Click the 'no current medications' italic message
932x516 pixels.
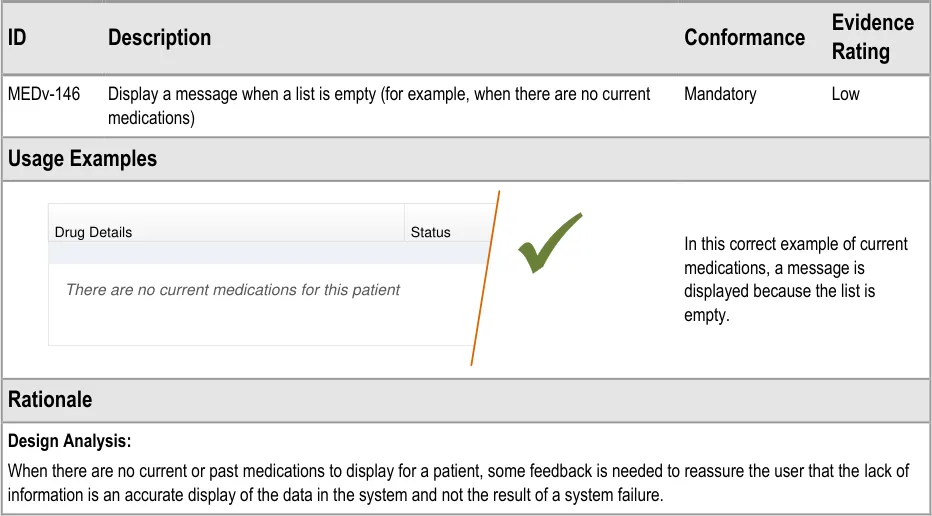pos(232,290)
